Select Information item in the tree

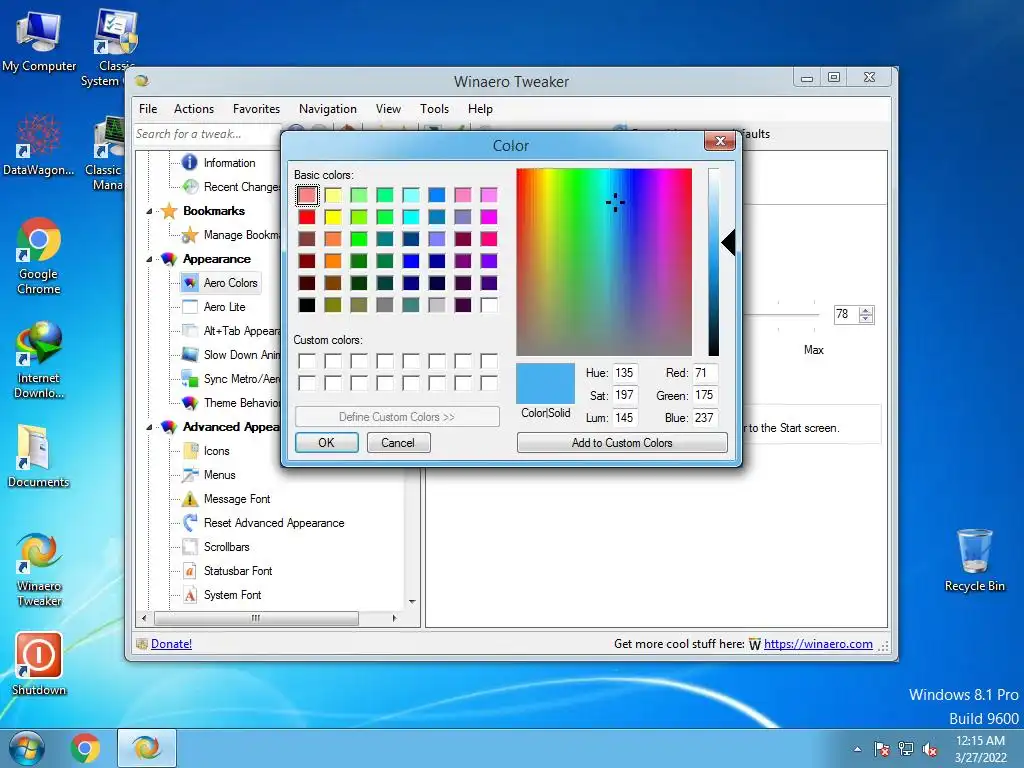click(x=229, y=163)
